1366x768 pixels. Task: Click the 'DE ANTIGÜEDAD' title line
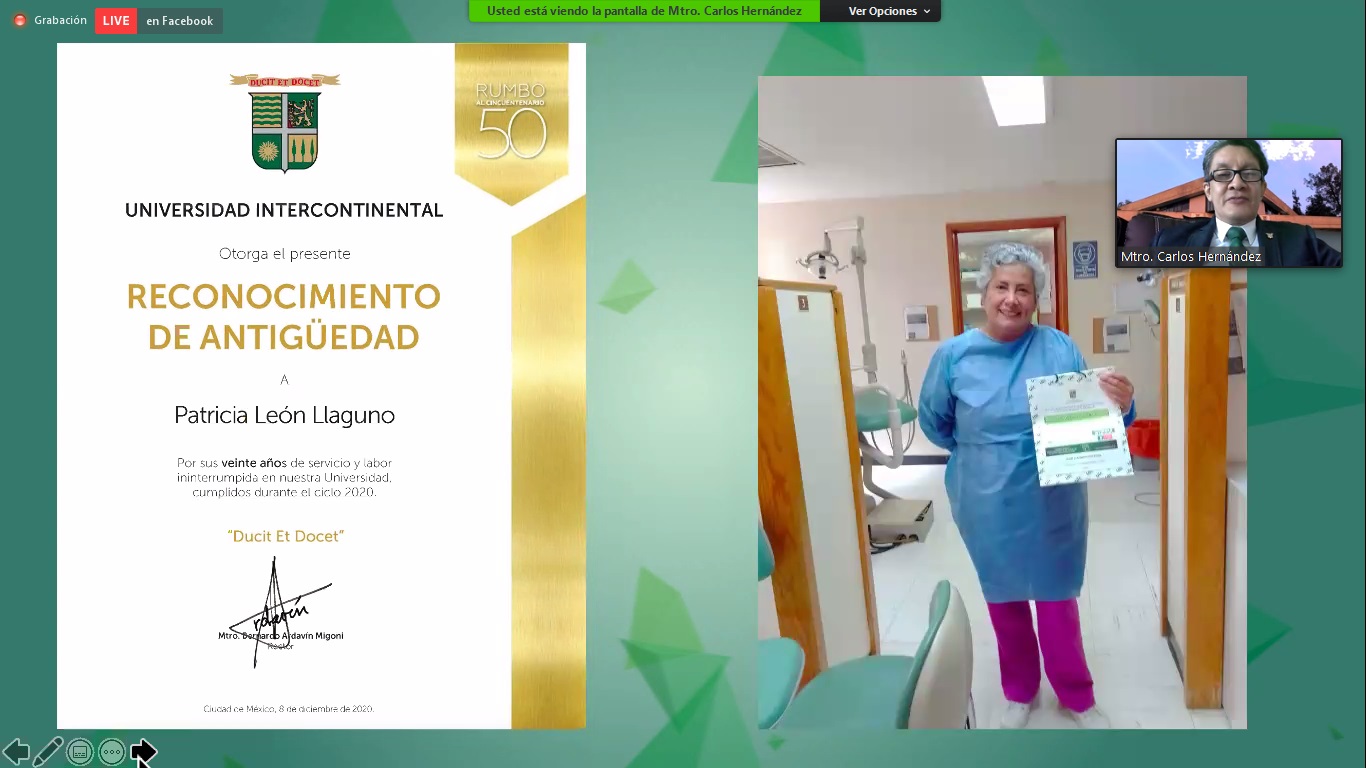(284, 337)
